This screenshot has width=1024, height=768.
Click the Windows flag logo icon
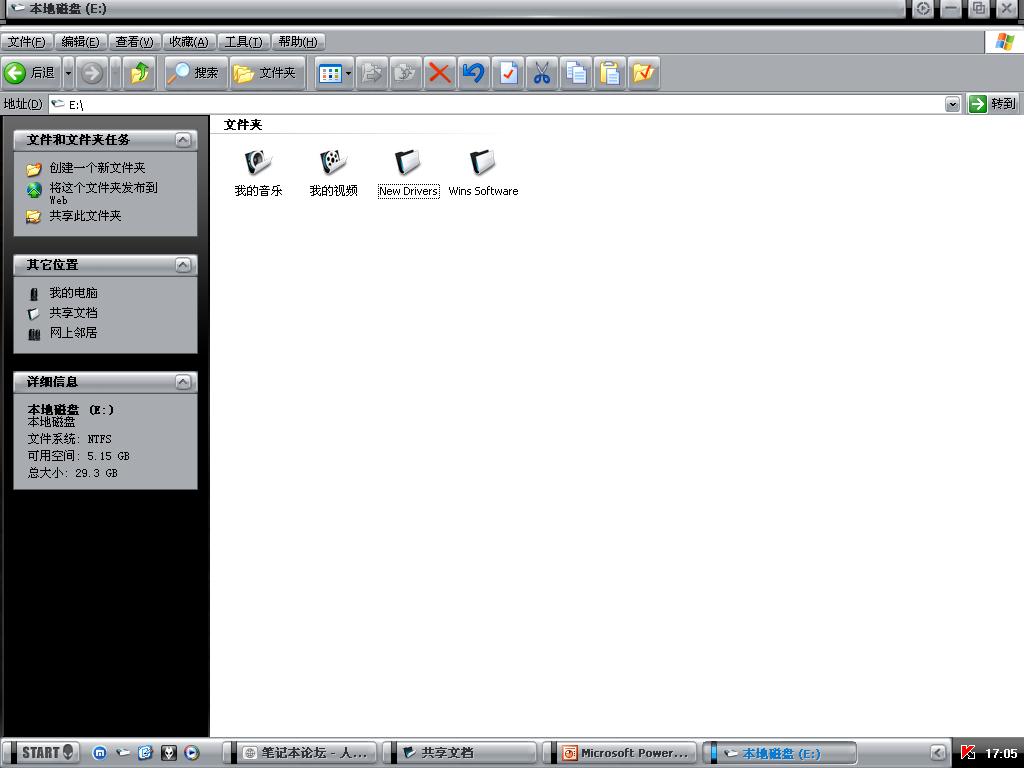click(1004, 42)
